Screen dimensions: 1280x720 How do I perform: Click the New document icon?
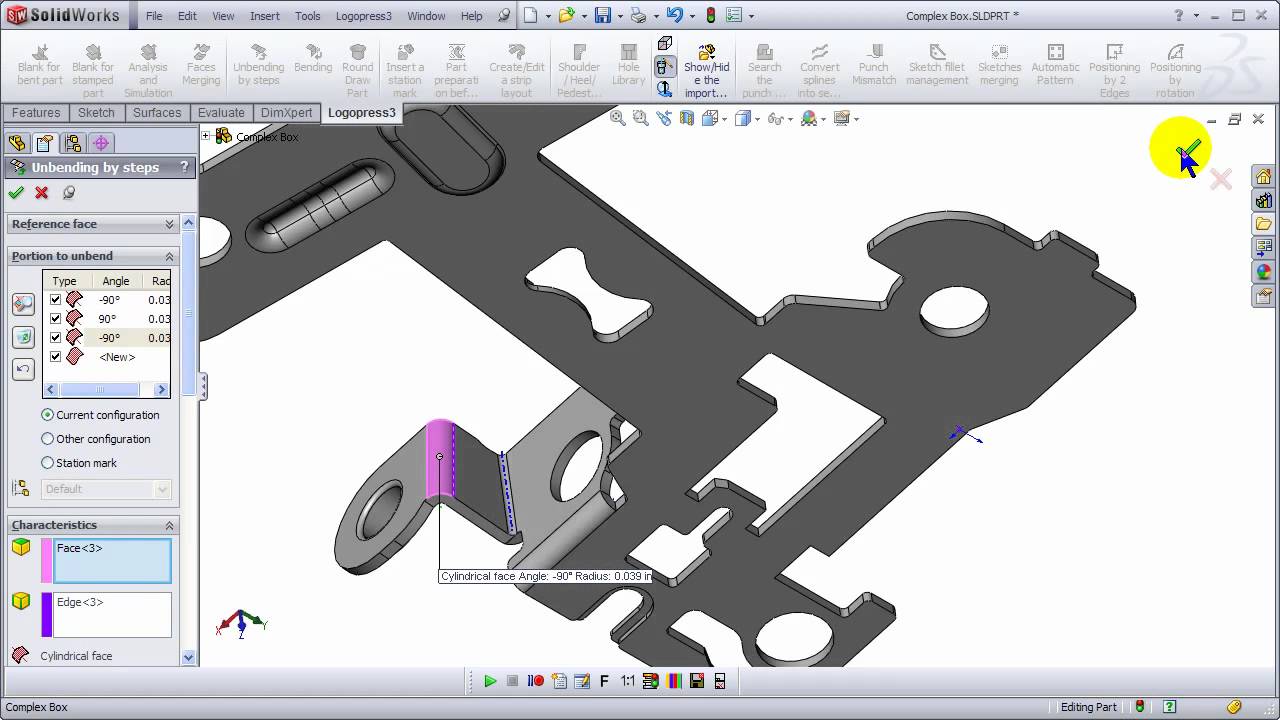coord(531,15)
